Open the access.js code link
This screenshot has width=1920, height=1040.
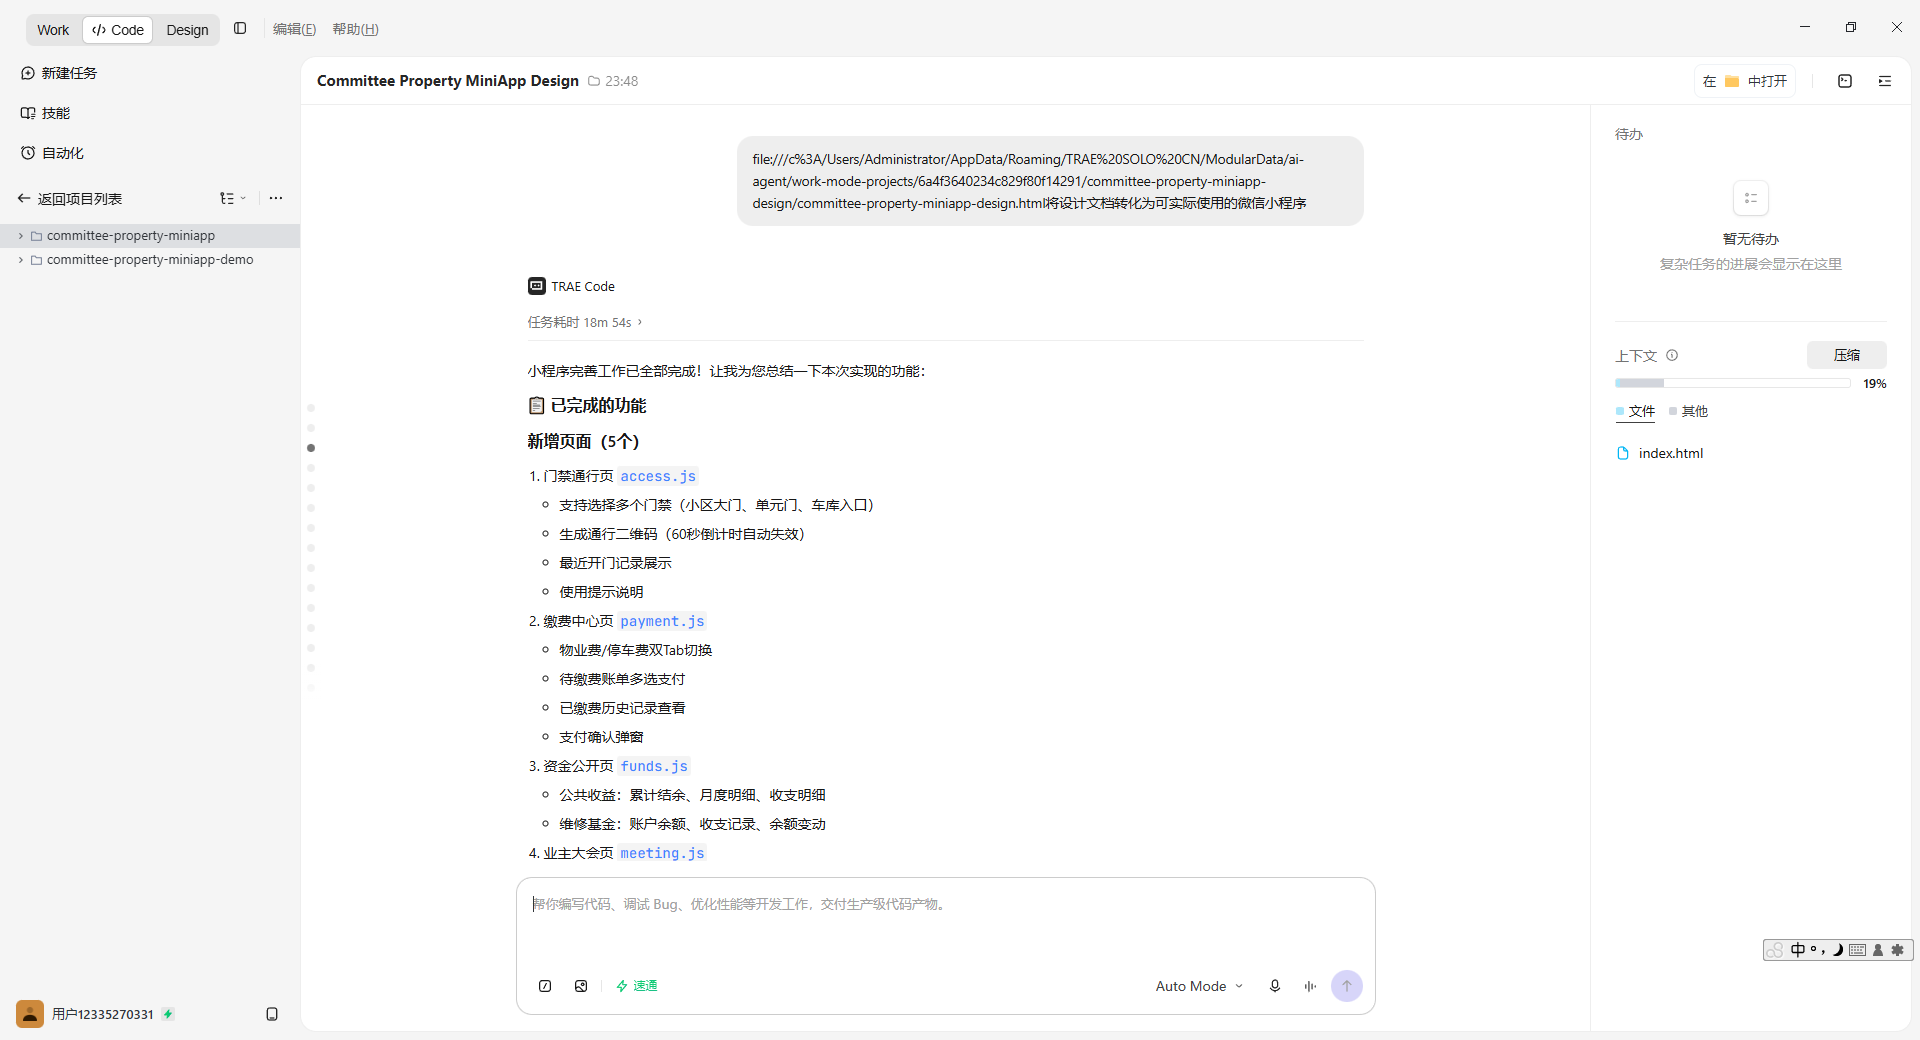pos(658,477)
